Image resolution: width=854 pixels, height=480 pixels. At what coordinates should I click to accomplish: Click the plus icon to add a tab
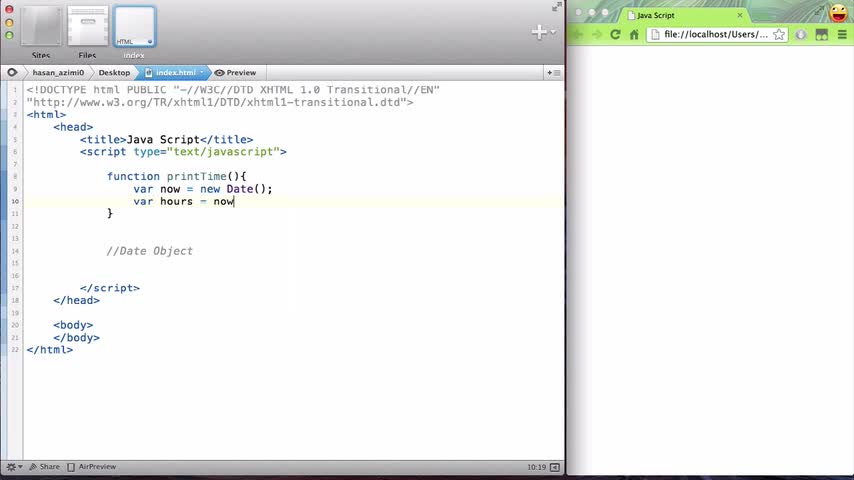pos(539,32)
